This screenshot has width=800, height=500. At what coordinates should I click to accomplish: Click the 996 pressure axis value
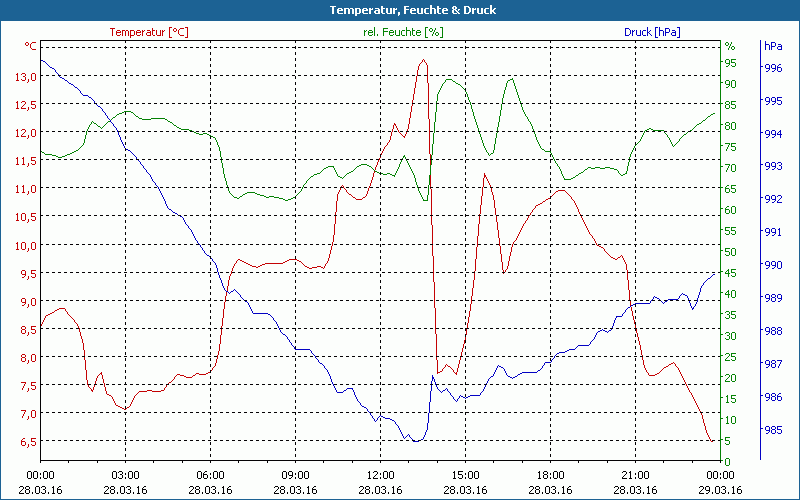coord(772,68)
